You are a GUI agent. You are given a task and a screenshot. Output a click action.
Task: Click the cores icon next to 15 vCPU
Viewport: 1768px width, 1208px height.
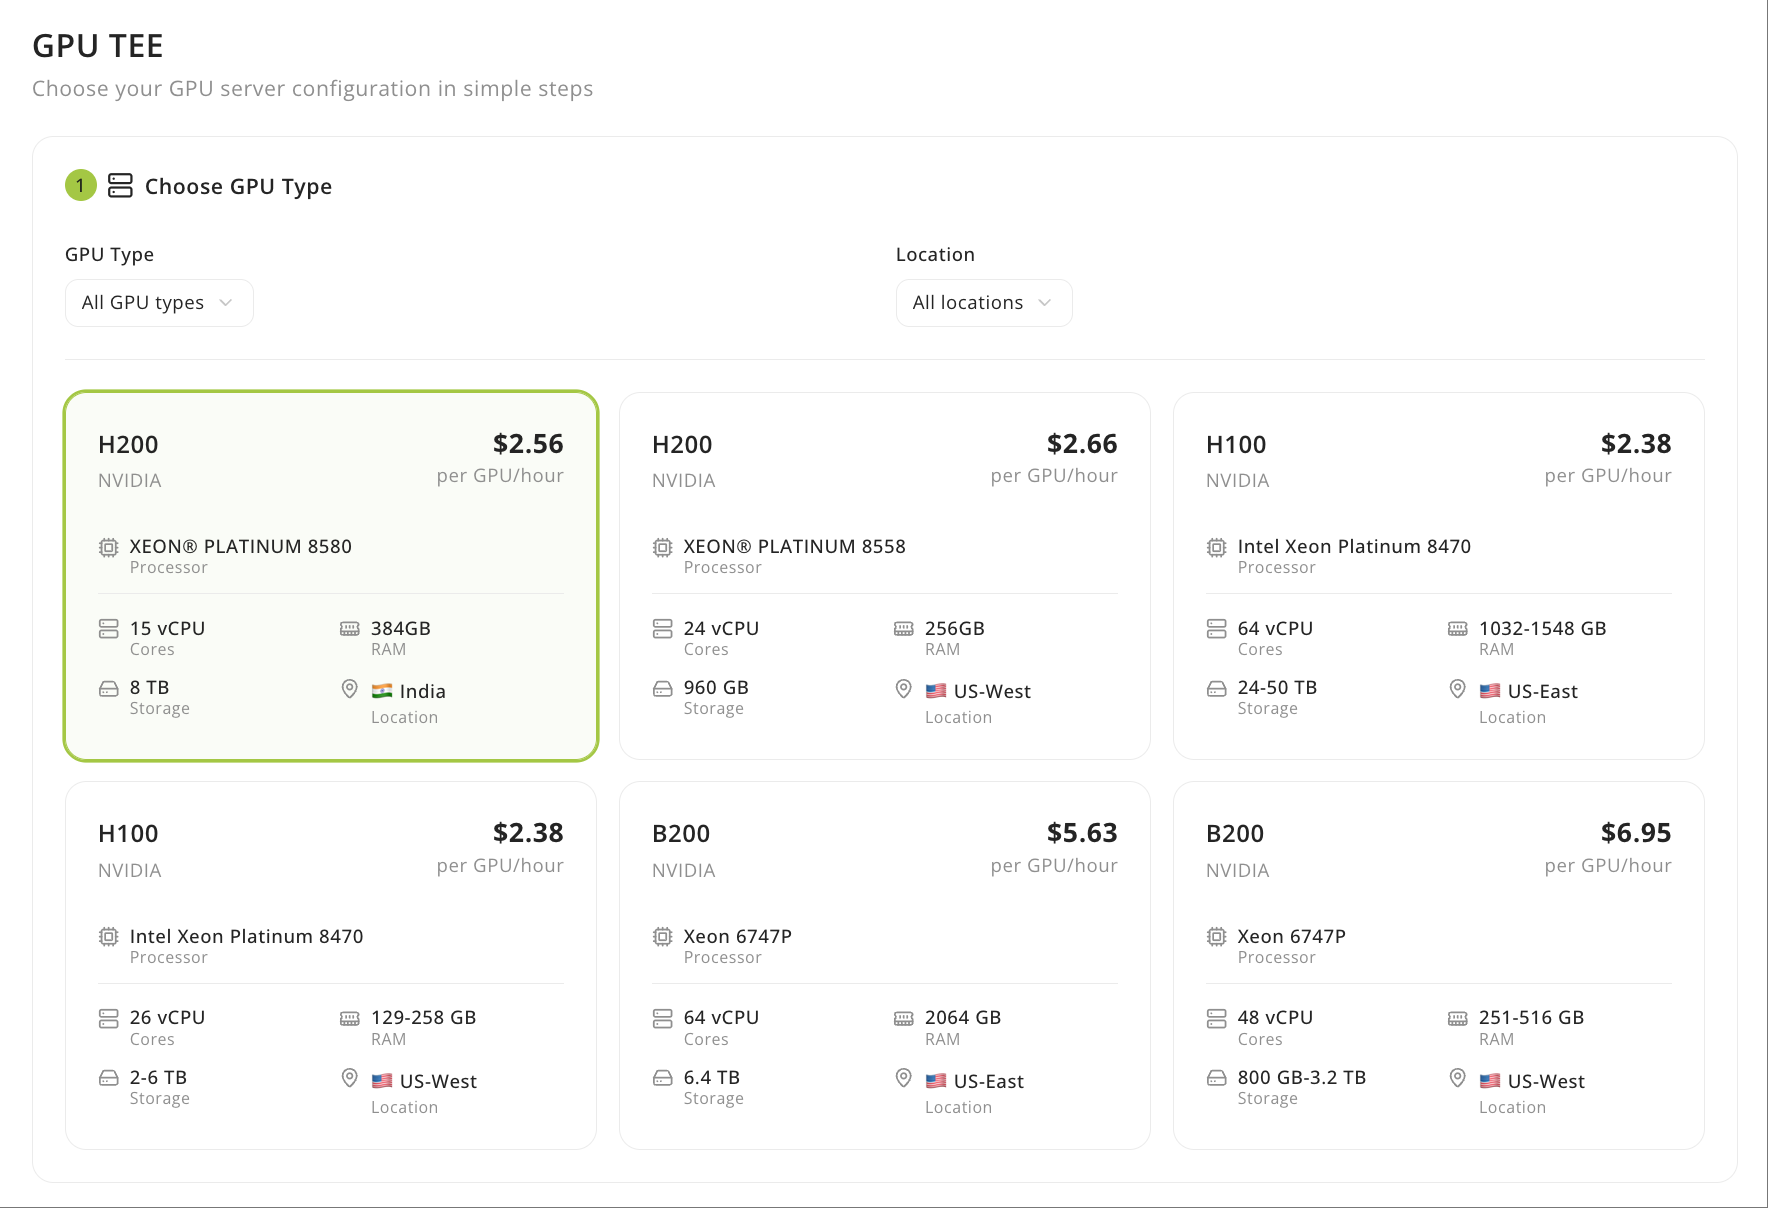coord(108,629)
